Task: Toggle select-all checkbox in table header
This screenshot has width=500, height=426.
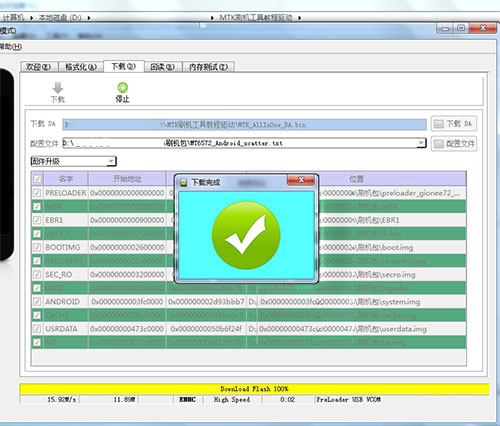Action: click(37, 179)
